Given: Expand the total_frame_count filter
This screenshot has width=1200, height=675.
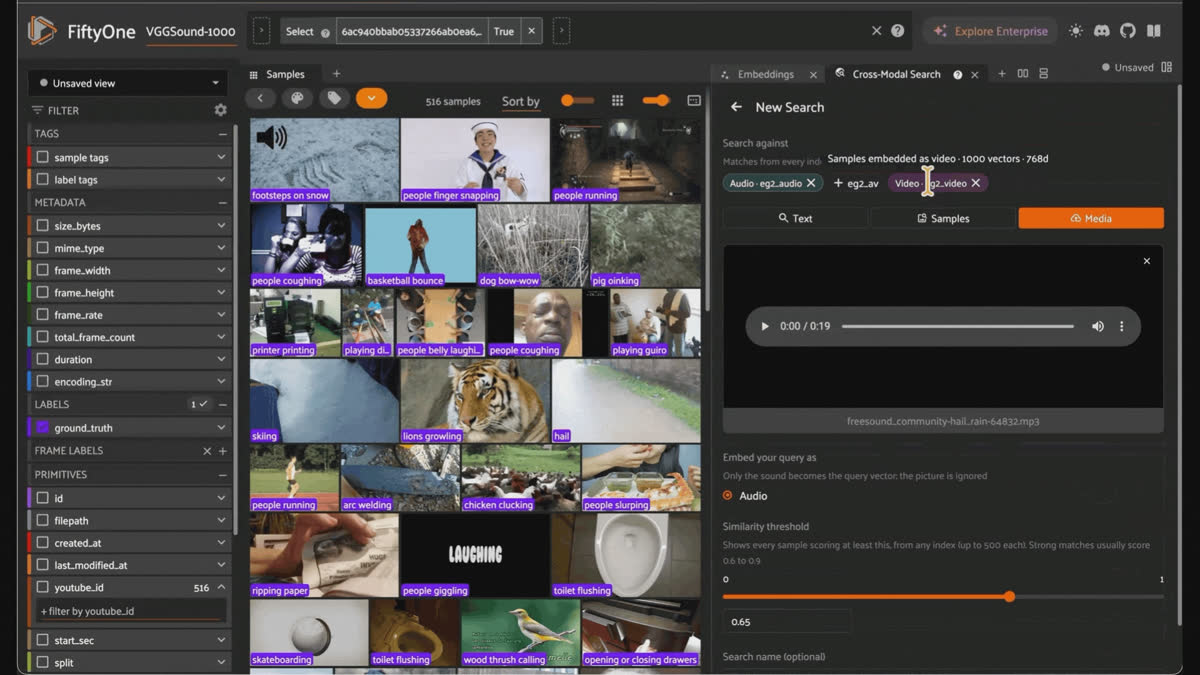Looking at the screenshot, I should tap(221, 337).
